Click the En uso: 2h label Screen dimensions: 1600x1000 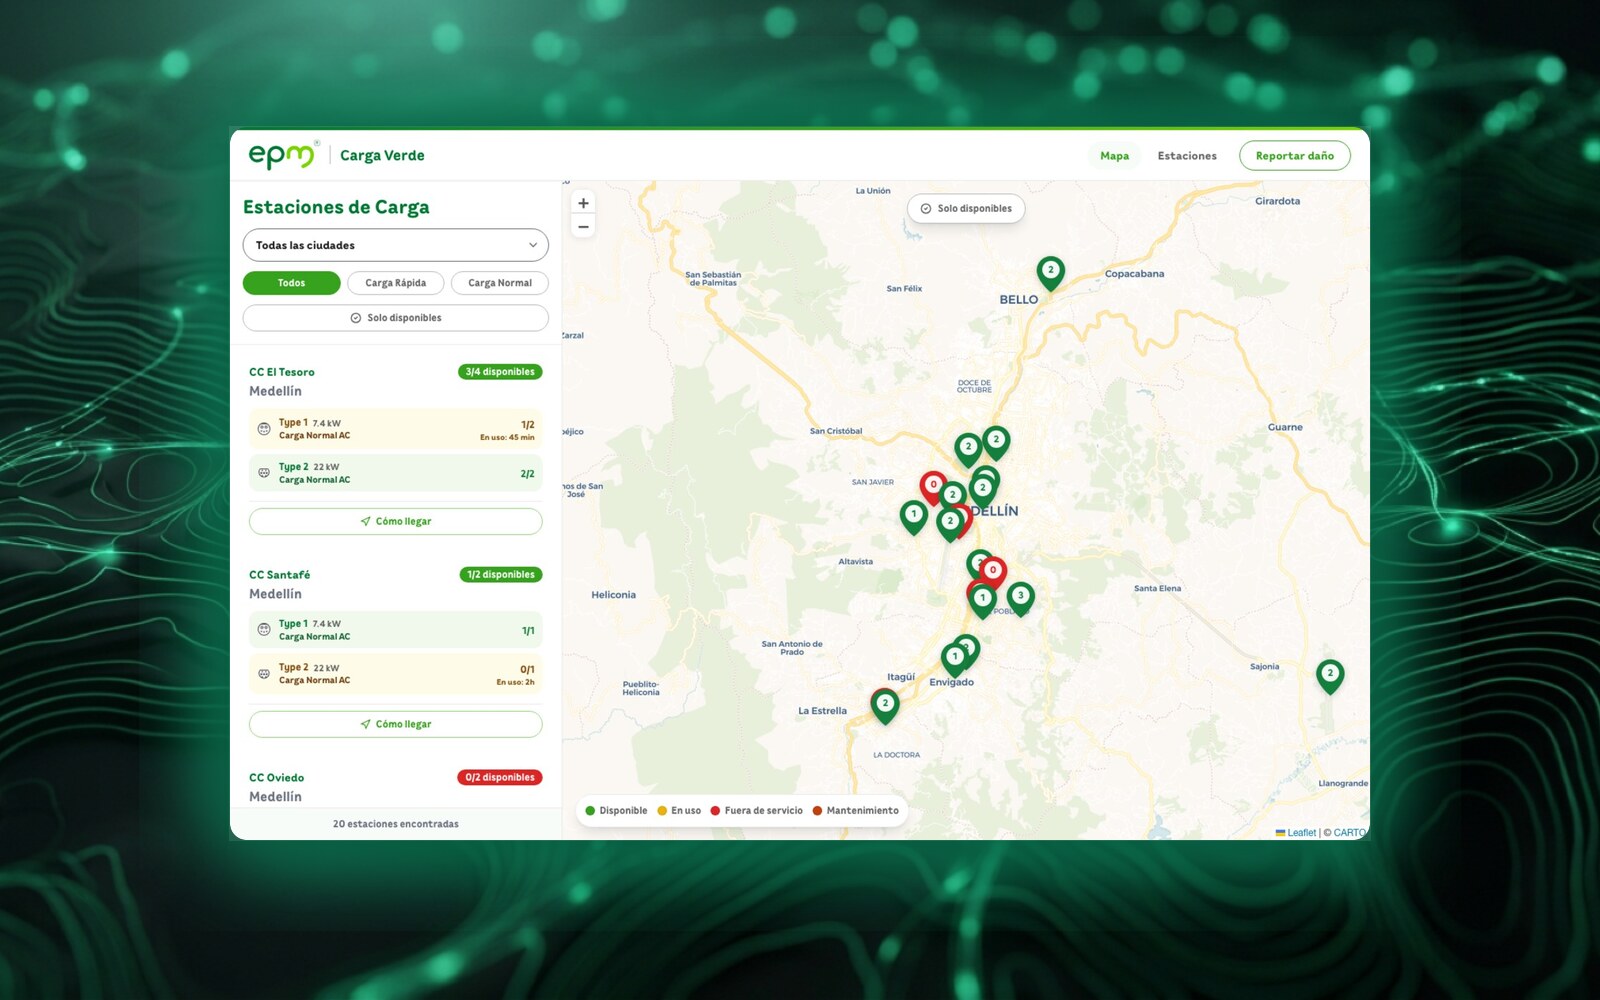(x=515, y=682)
